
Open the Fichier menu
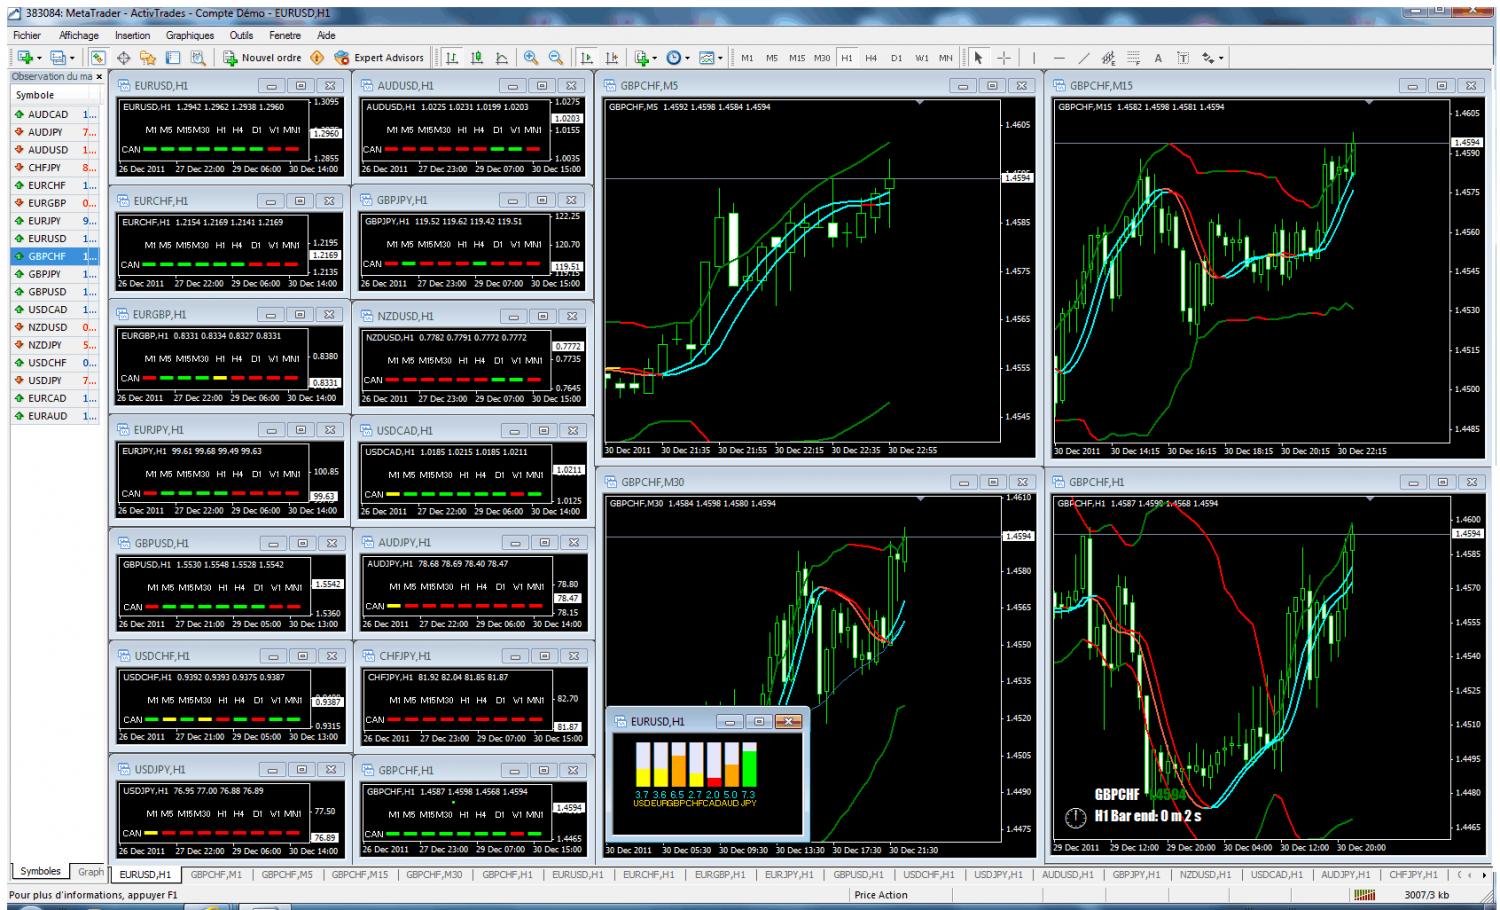[x=27, y=35]
